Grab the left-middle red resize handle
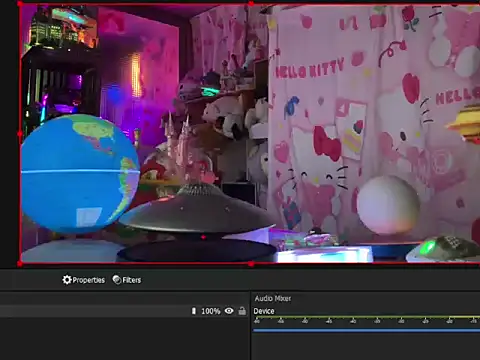Screen dimensions: 480x360 point(20,134)
